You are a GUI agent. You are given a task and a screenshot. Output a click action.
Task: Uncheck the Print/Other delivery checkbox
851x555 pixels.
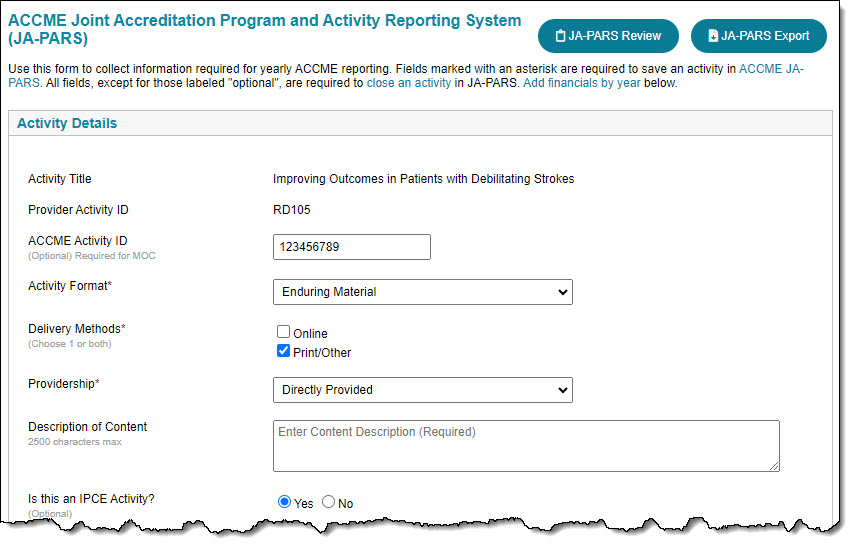click(x=283, y=350)
